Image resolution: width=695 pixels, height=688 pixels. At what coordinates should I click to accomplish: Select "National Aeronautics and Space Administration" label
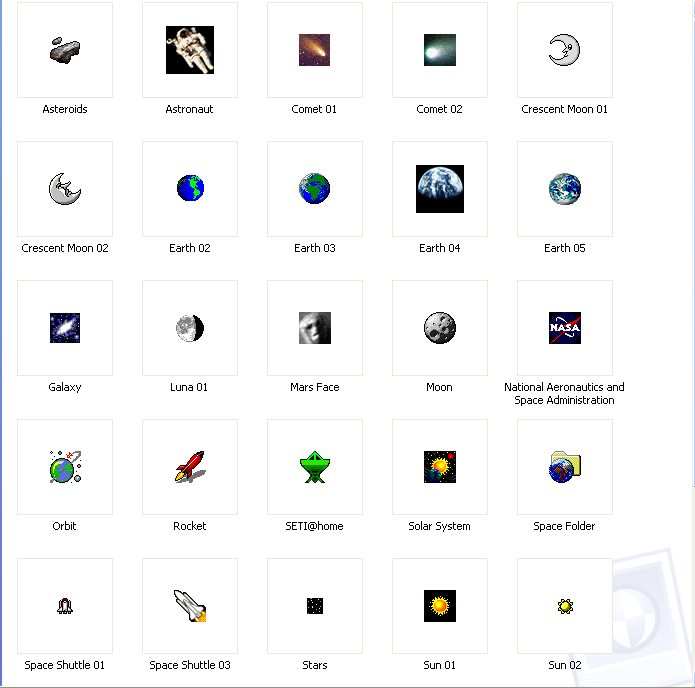[564, 394]
